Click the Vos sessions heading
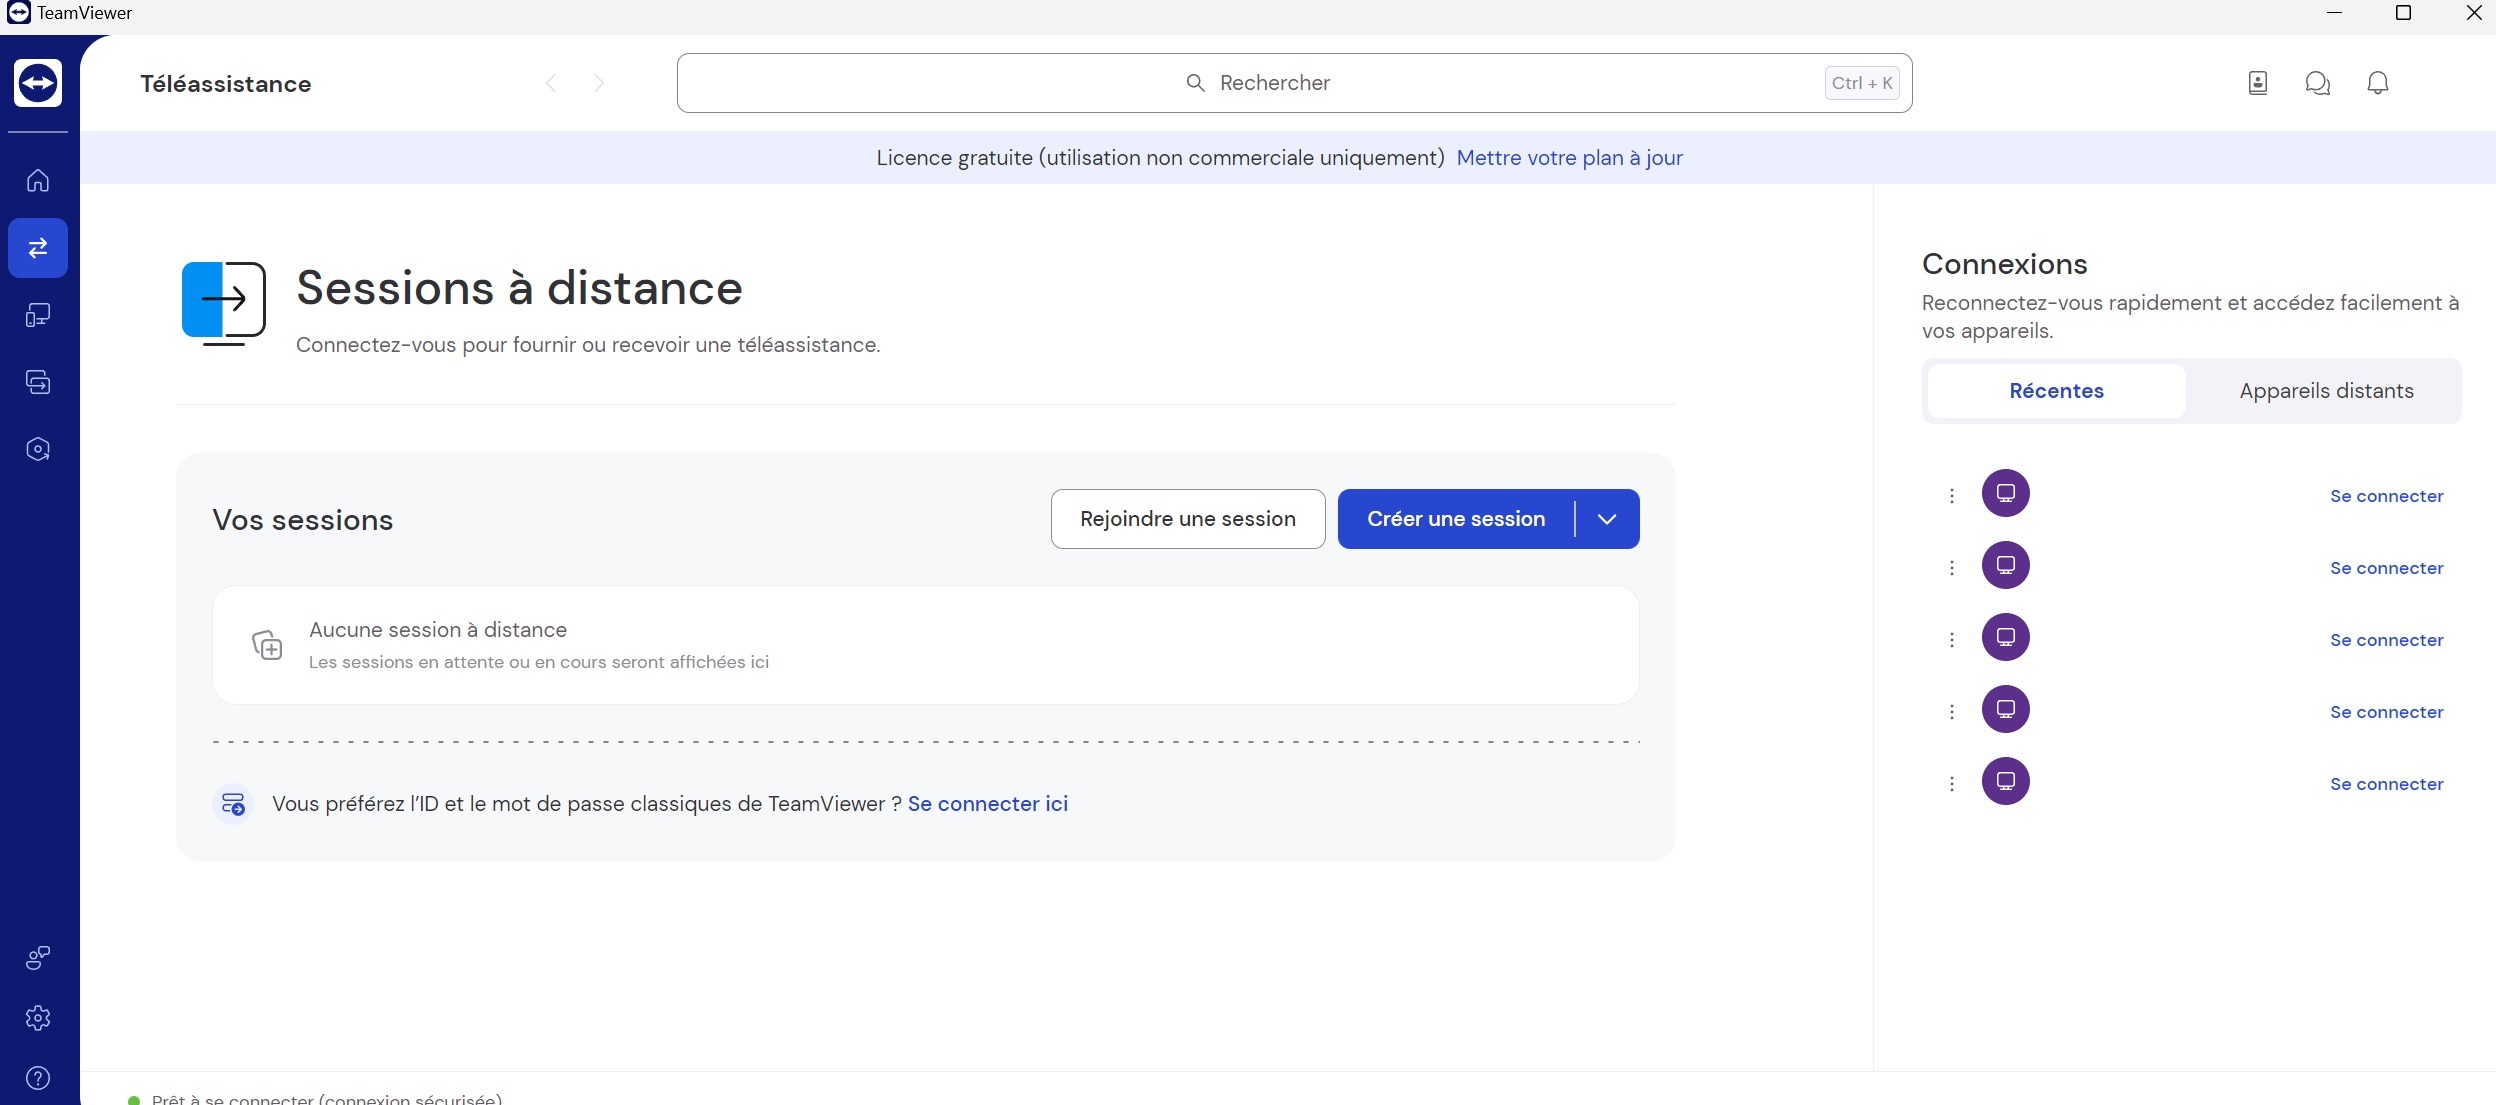This screenshot has height=1105, width=2496. point(303,520)
